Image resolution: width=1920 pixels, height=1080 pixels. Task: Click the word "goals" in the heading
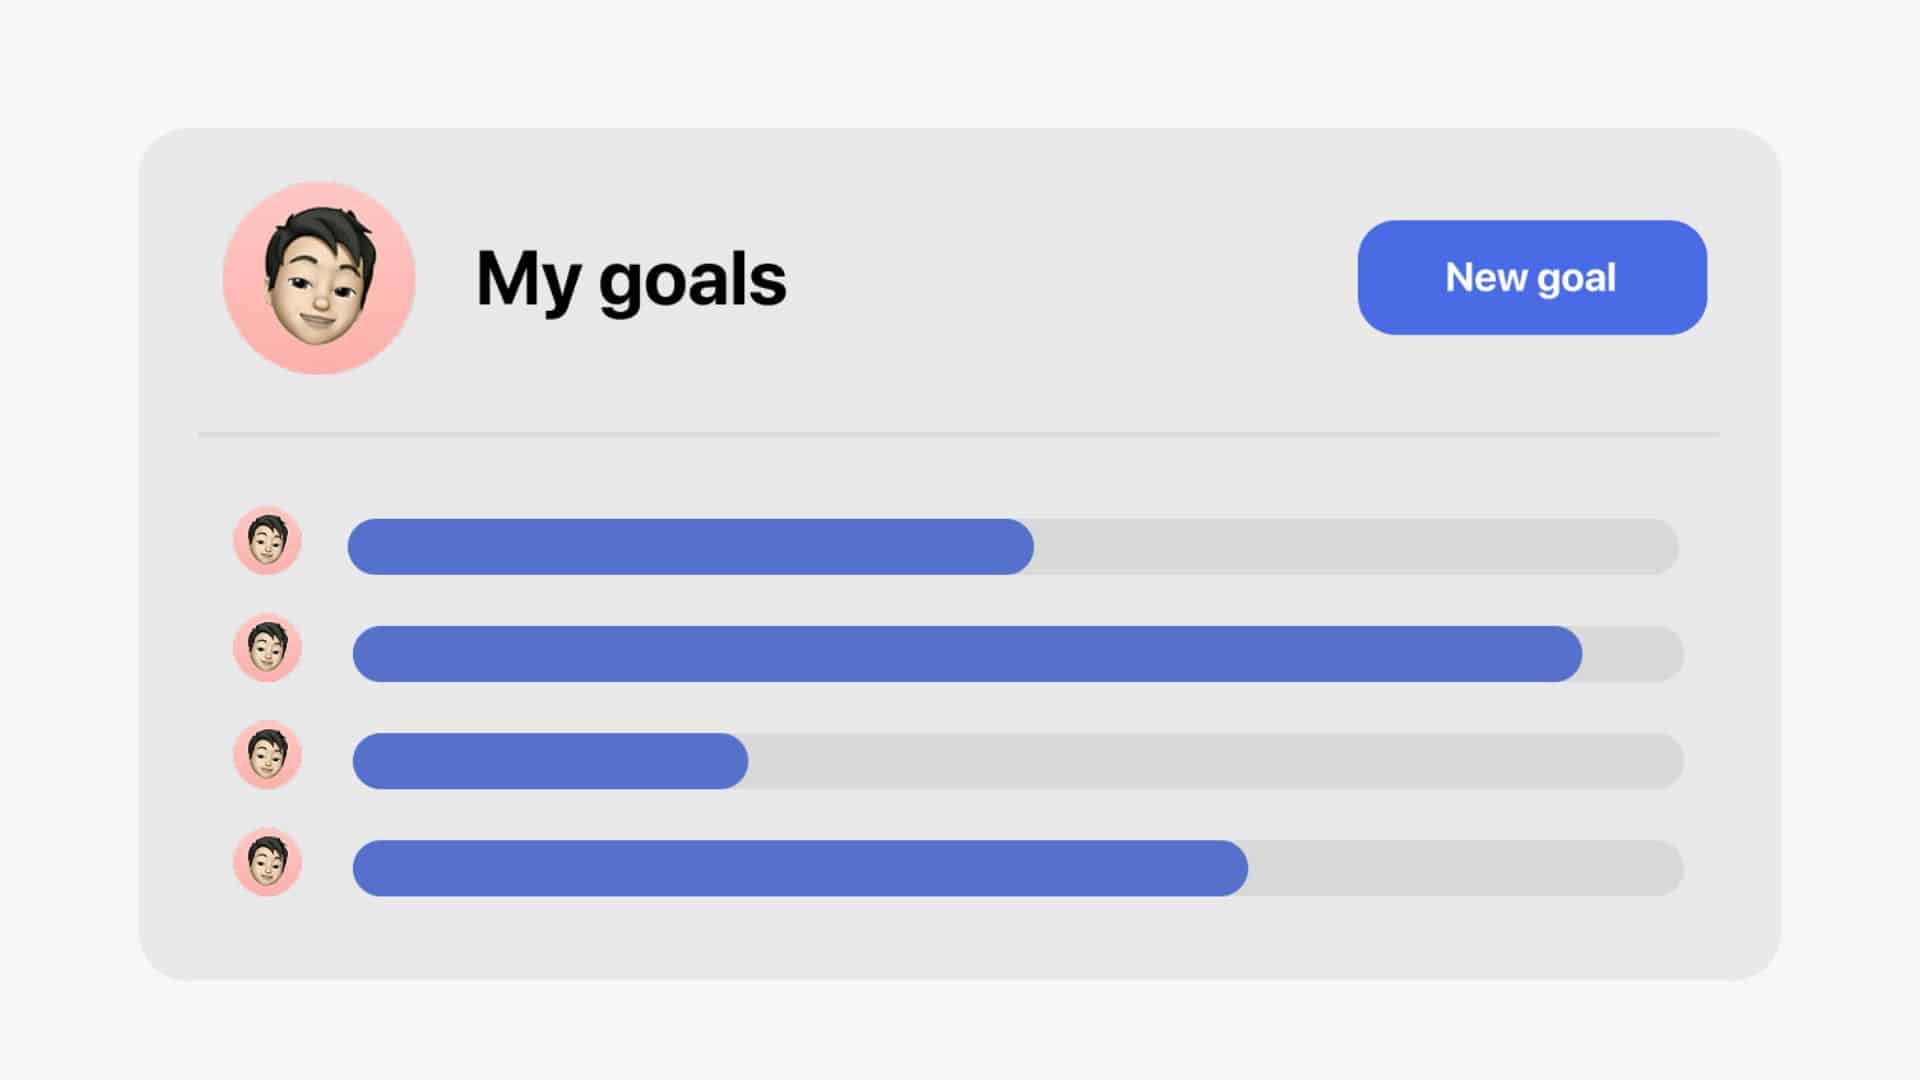692,279
